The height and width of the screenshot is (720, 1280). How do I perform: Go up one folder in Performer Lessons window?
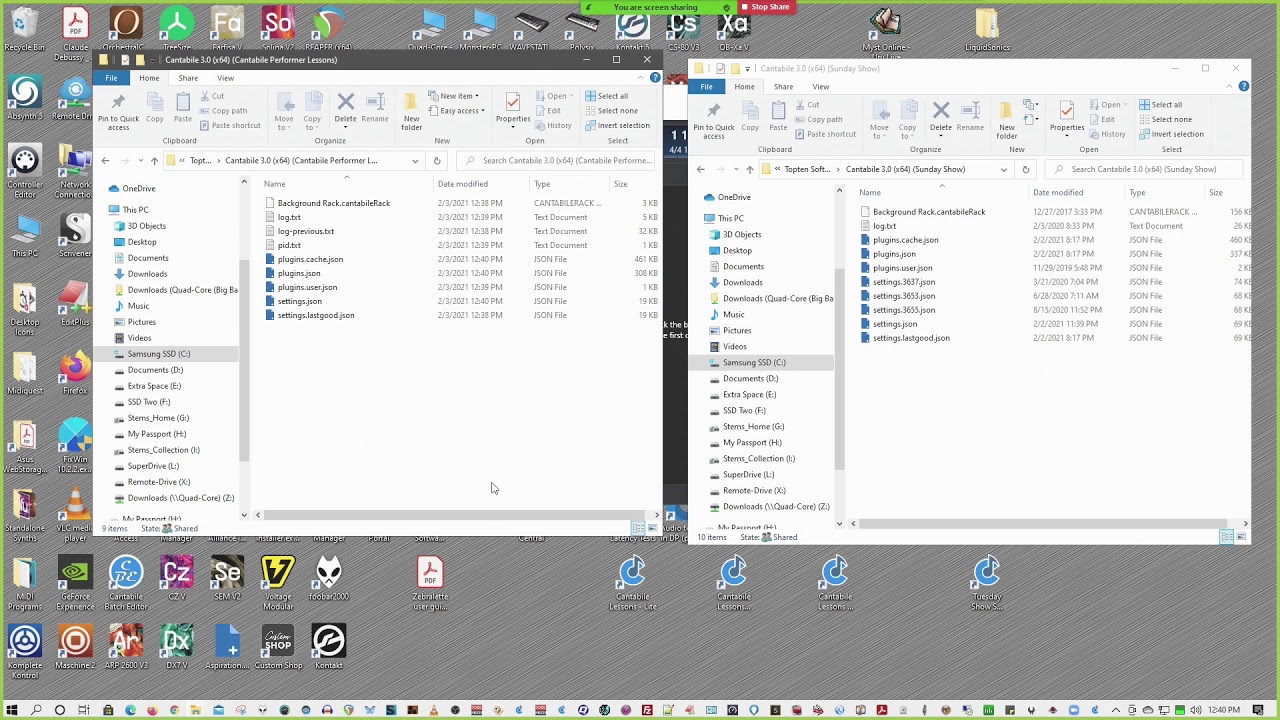coord(154,160)
